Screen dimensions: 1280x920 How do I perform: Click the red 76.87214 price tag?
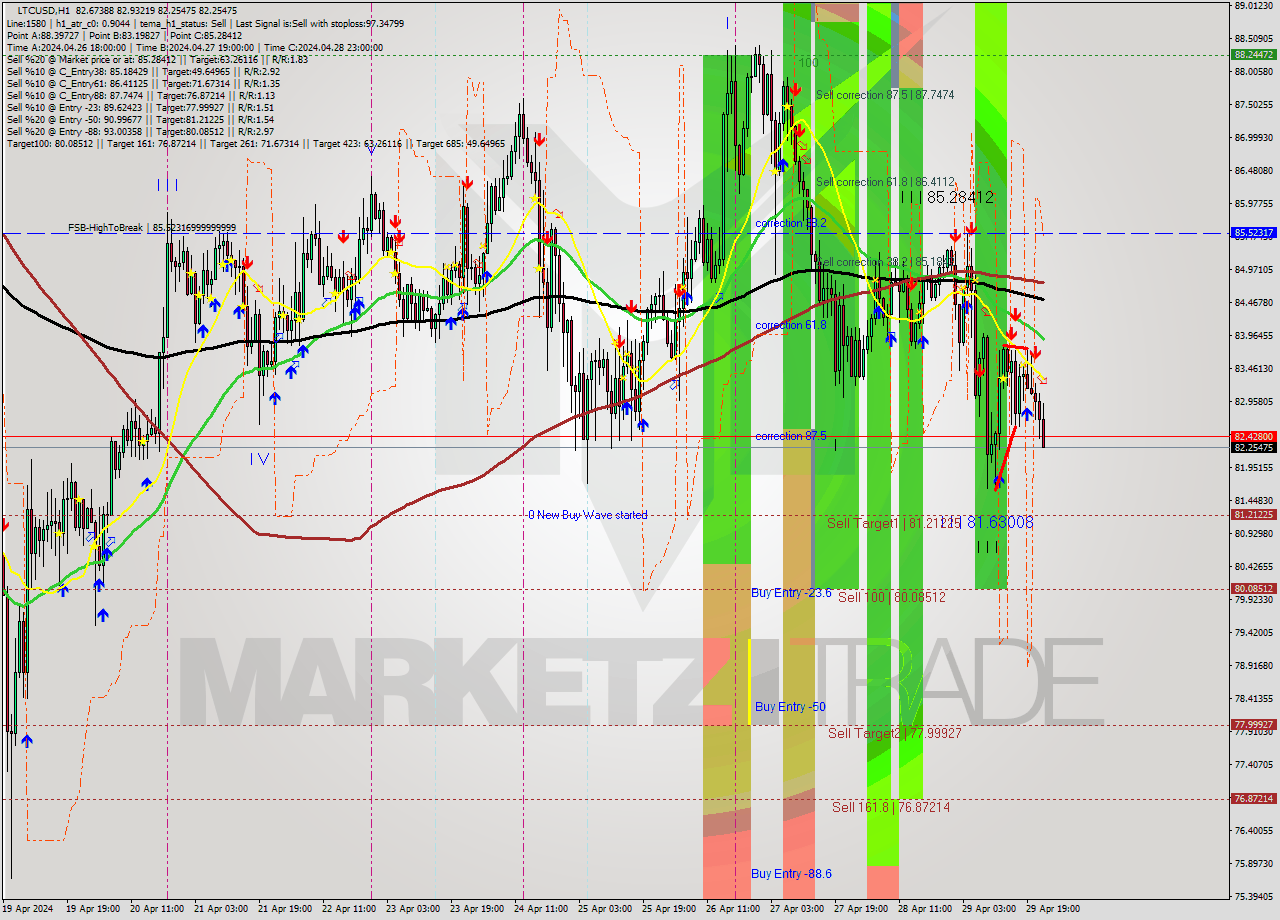tap(1253, 799)
